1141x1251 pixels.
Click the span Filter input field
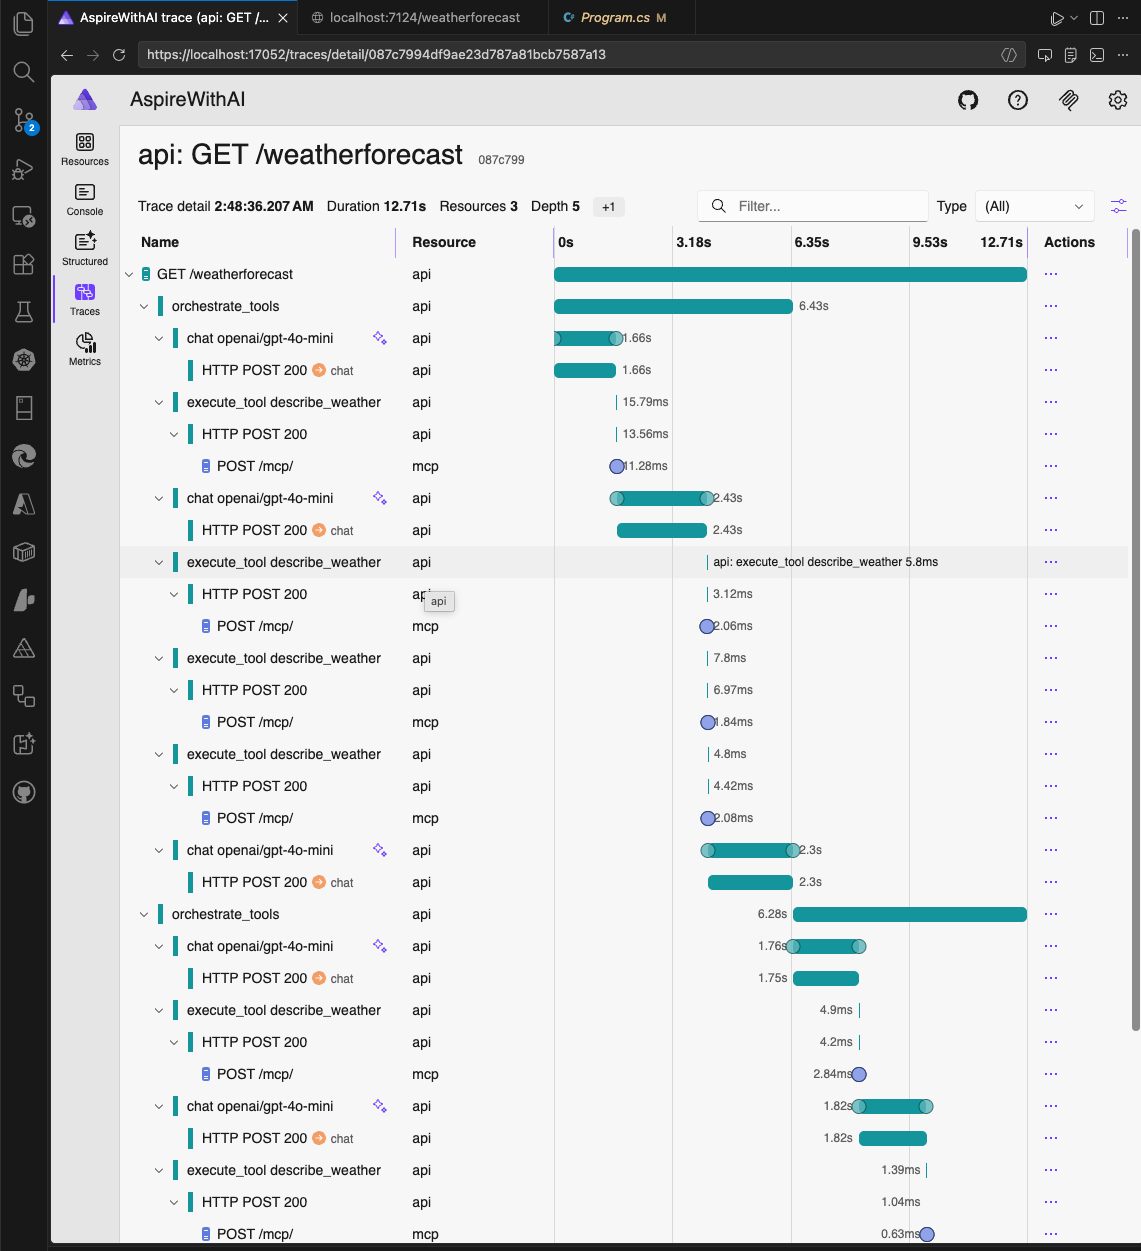tap(825, 206)
